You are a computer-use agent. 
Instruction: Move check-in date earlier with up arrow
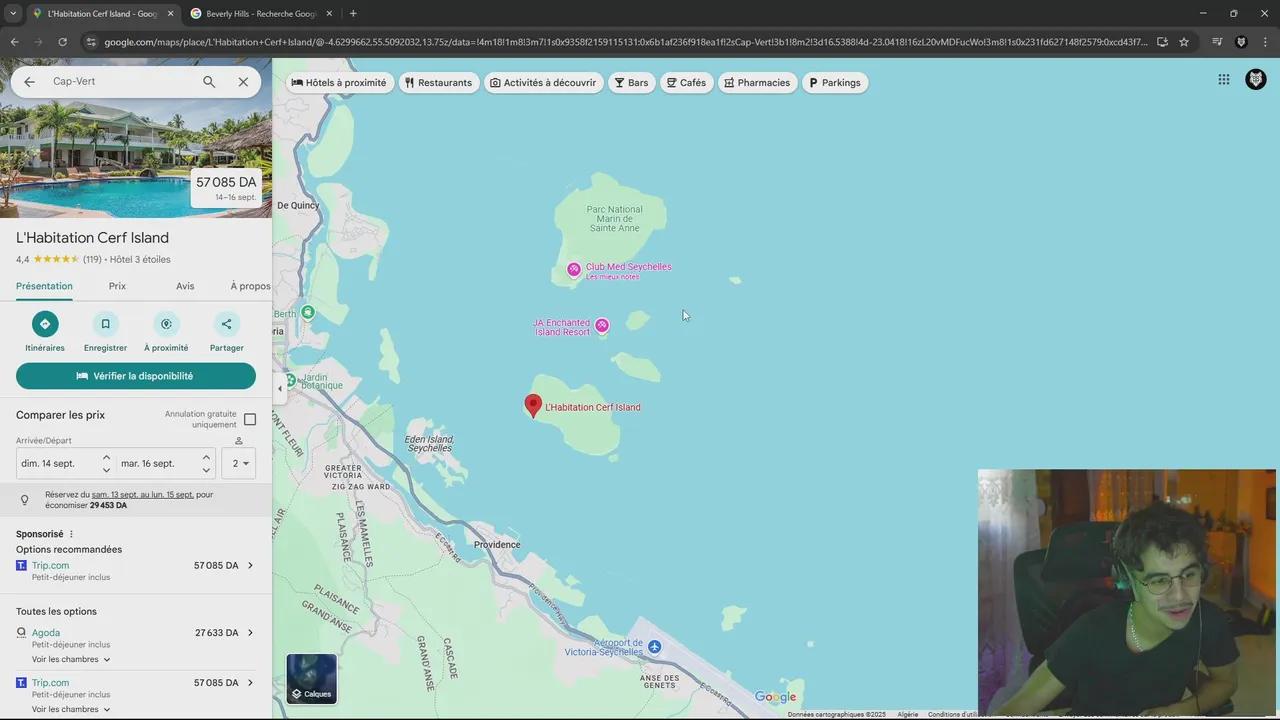106,457
